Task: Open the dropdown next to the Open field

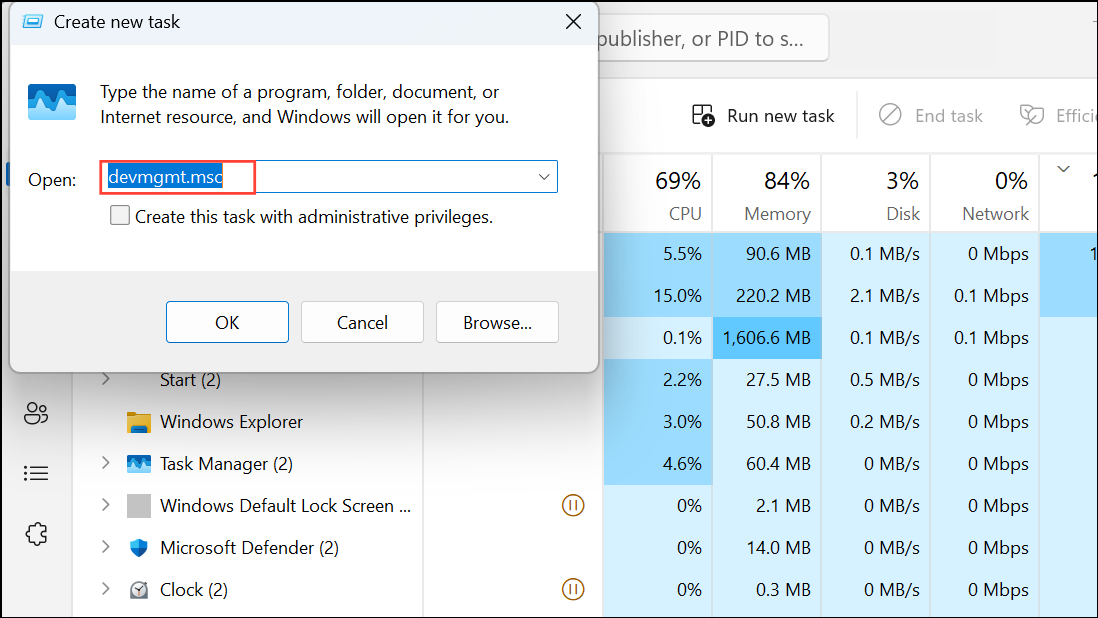Action: click(543, 176)
